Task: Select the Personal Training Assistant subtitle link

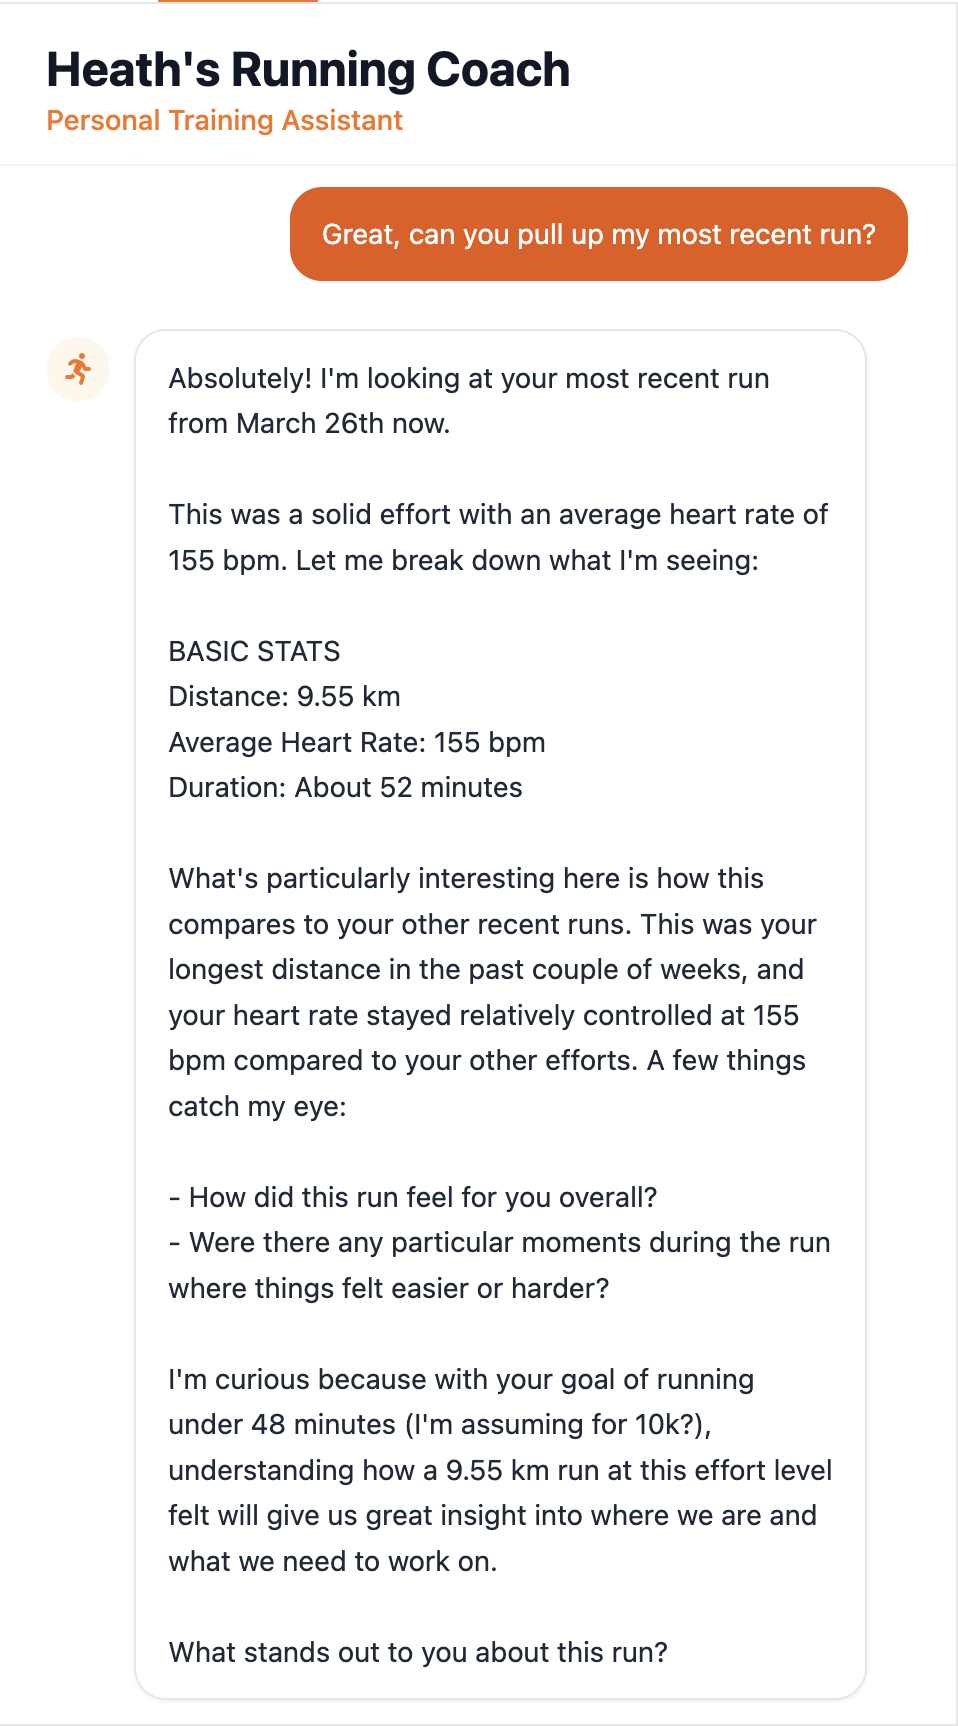Action: point(224,120)
